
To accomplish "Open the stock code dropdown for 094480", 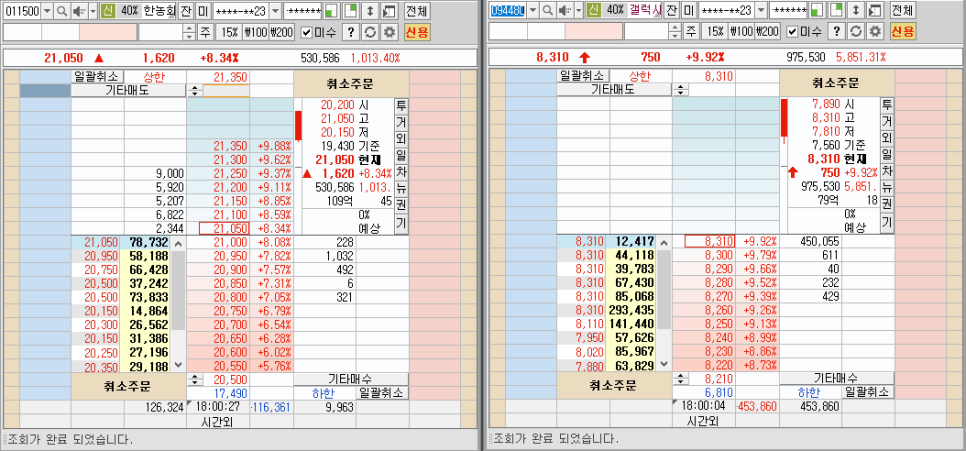I will point(533,10).
